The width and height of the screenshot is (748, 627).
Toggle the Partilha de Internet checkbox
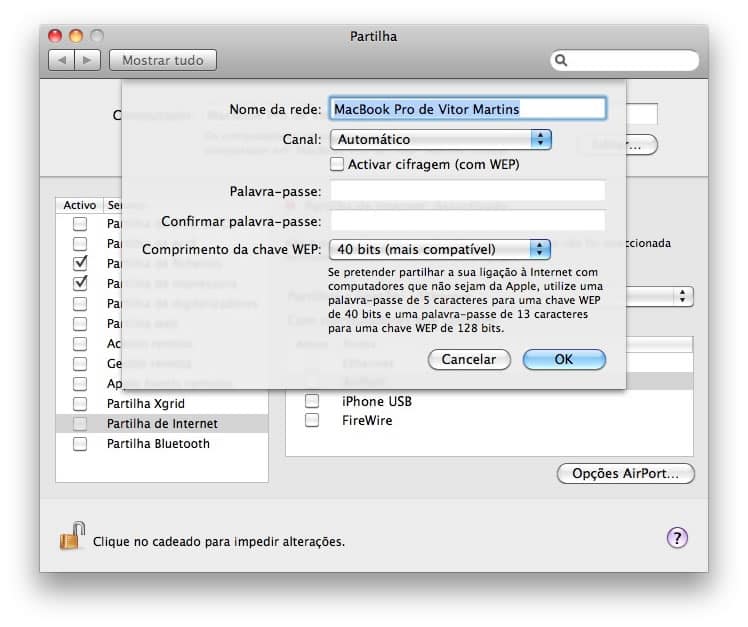point(80,424)
